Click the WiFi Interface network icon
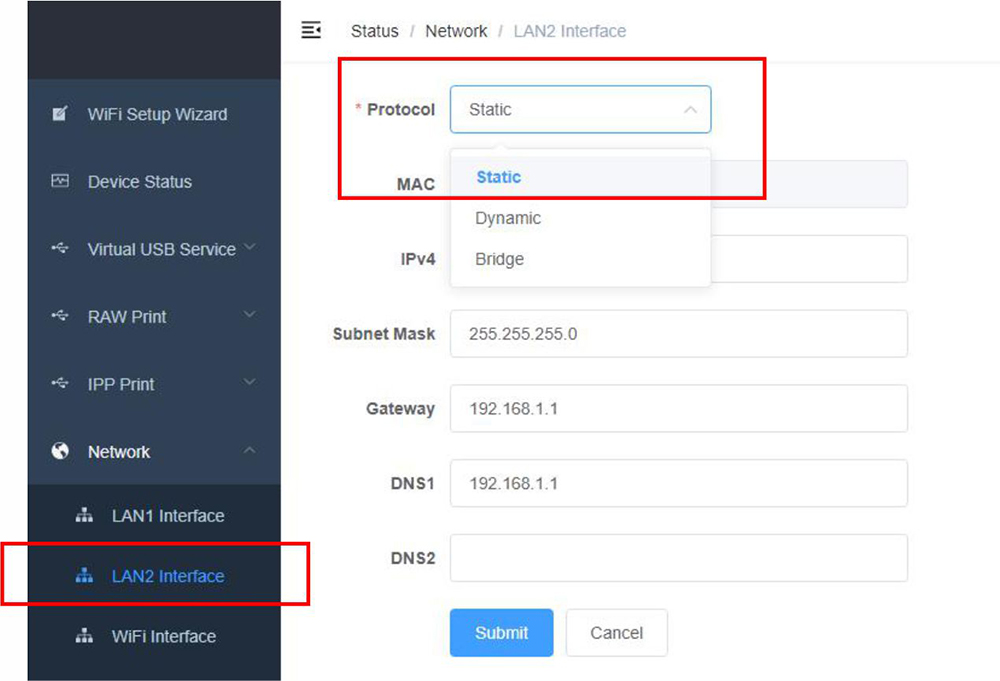 pos(84,636)
